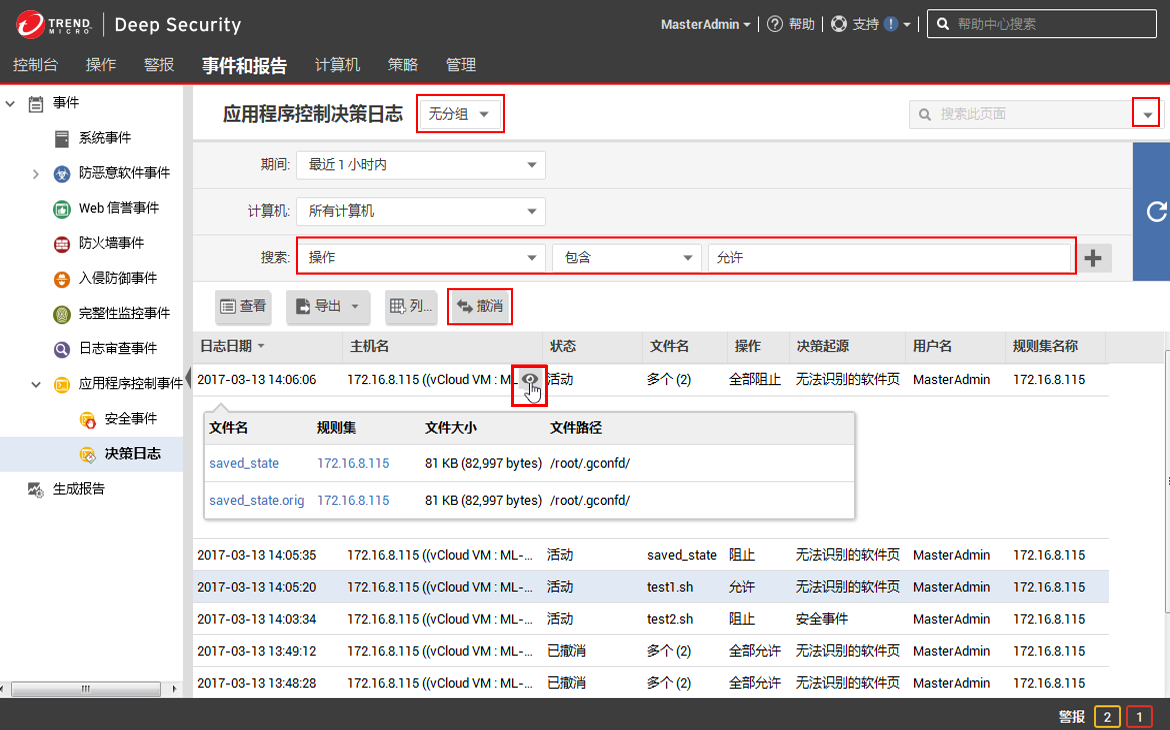Click the 查看 view button

click(244, 306)
